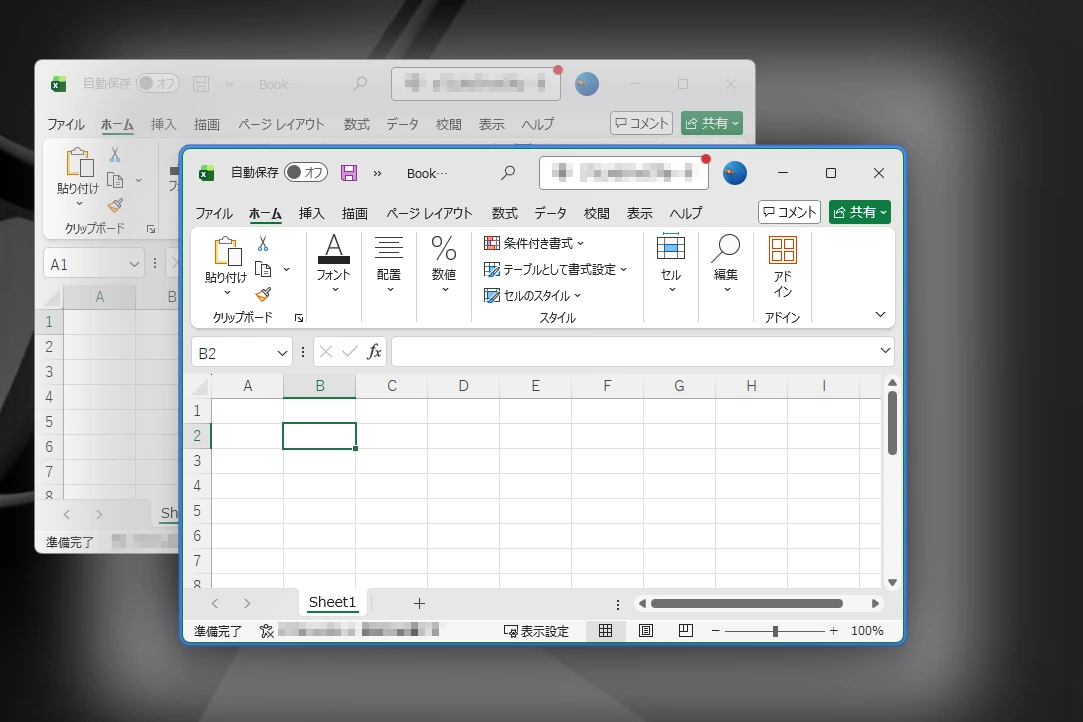The image size is (1083, 722).
Task: Open the データ tab in front window
Action: [550, 213]
